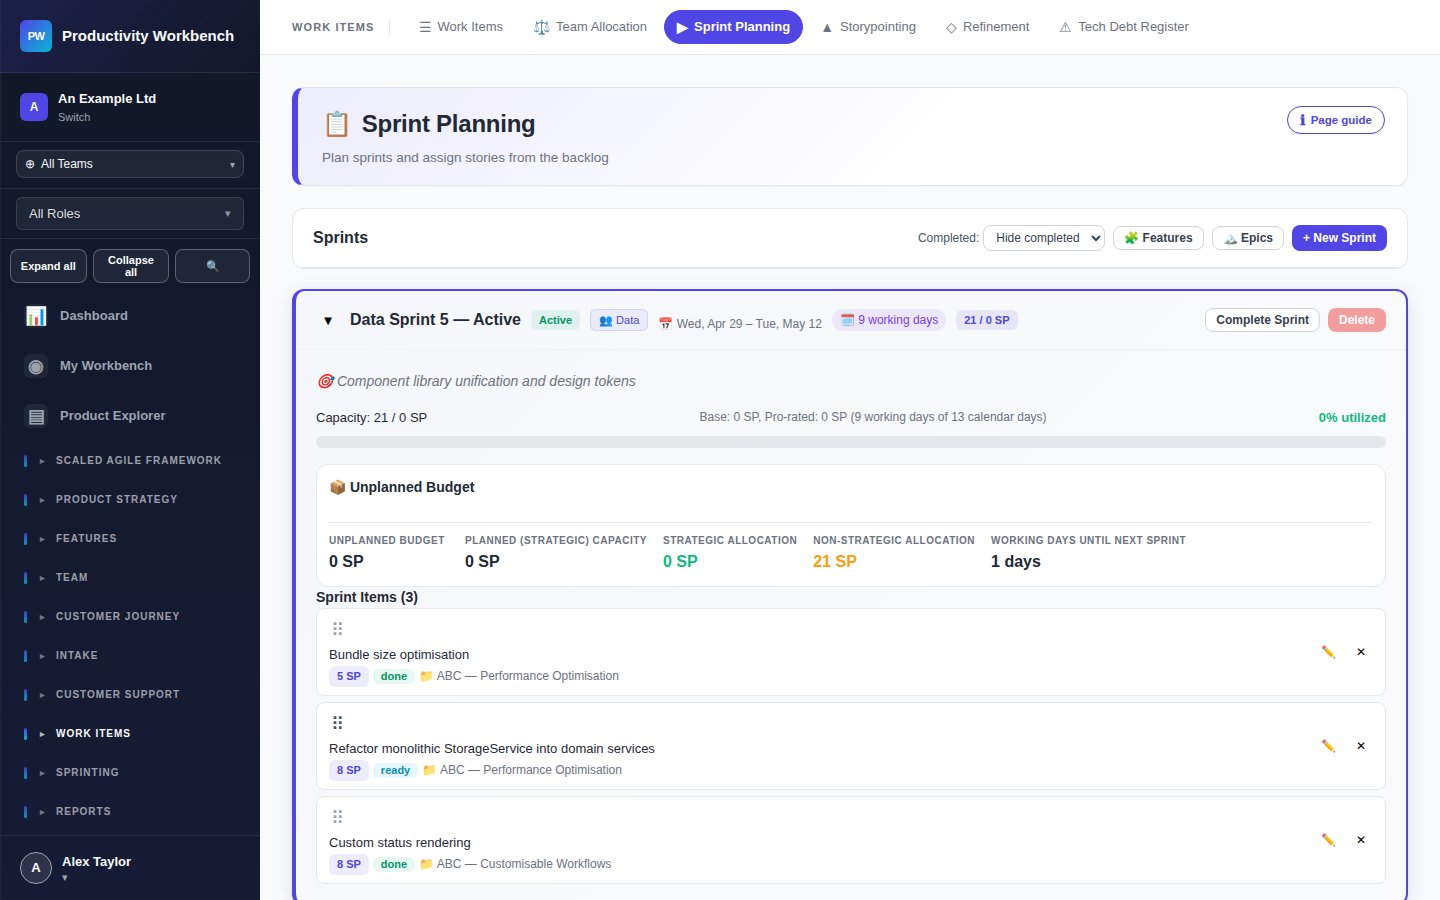Open the Product Explorer sidebar icon

point(36,416)
